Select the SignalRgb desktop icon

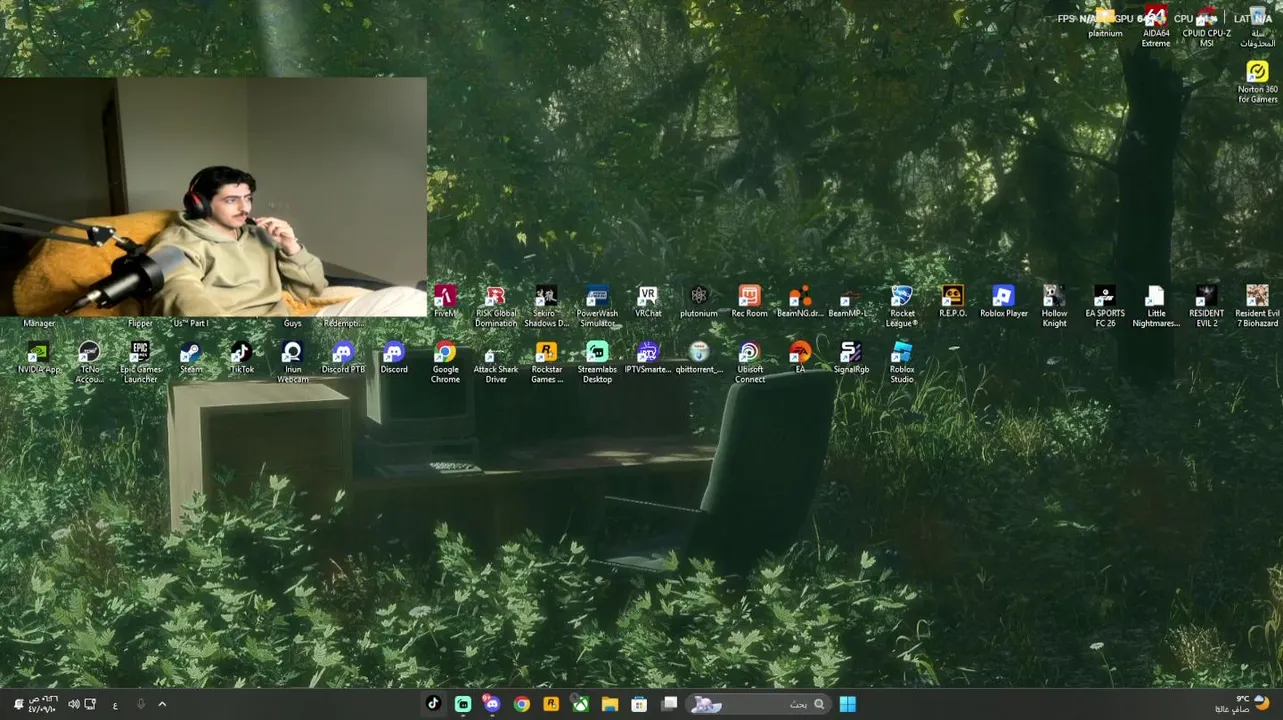[851, 352]
